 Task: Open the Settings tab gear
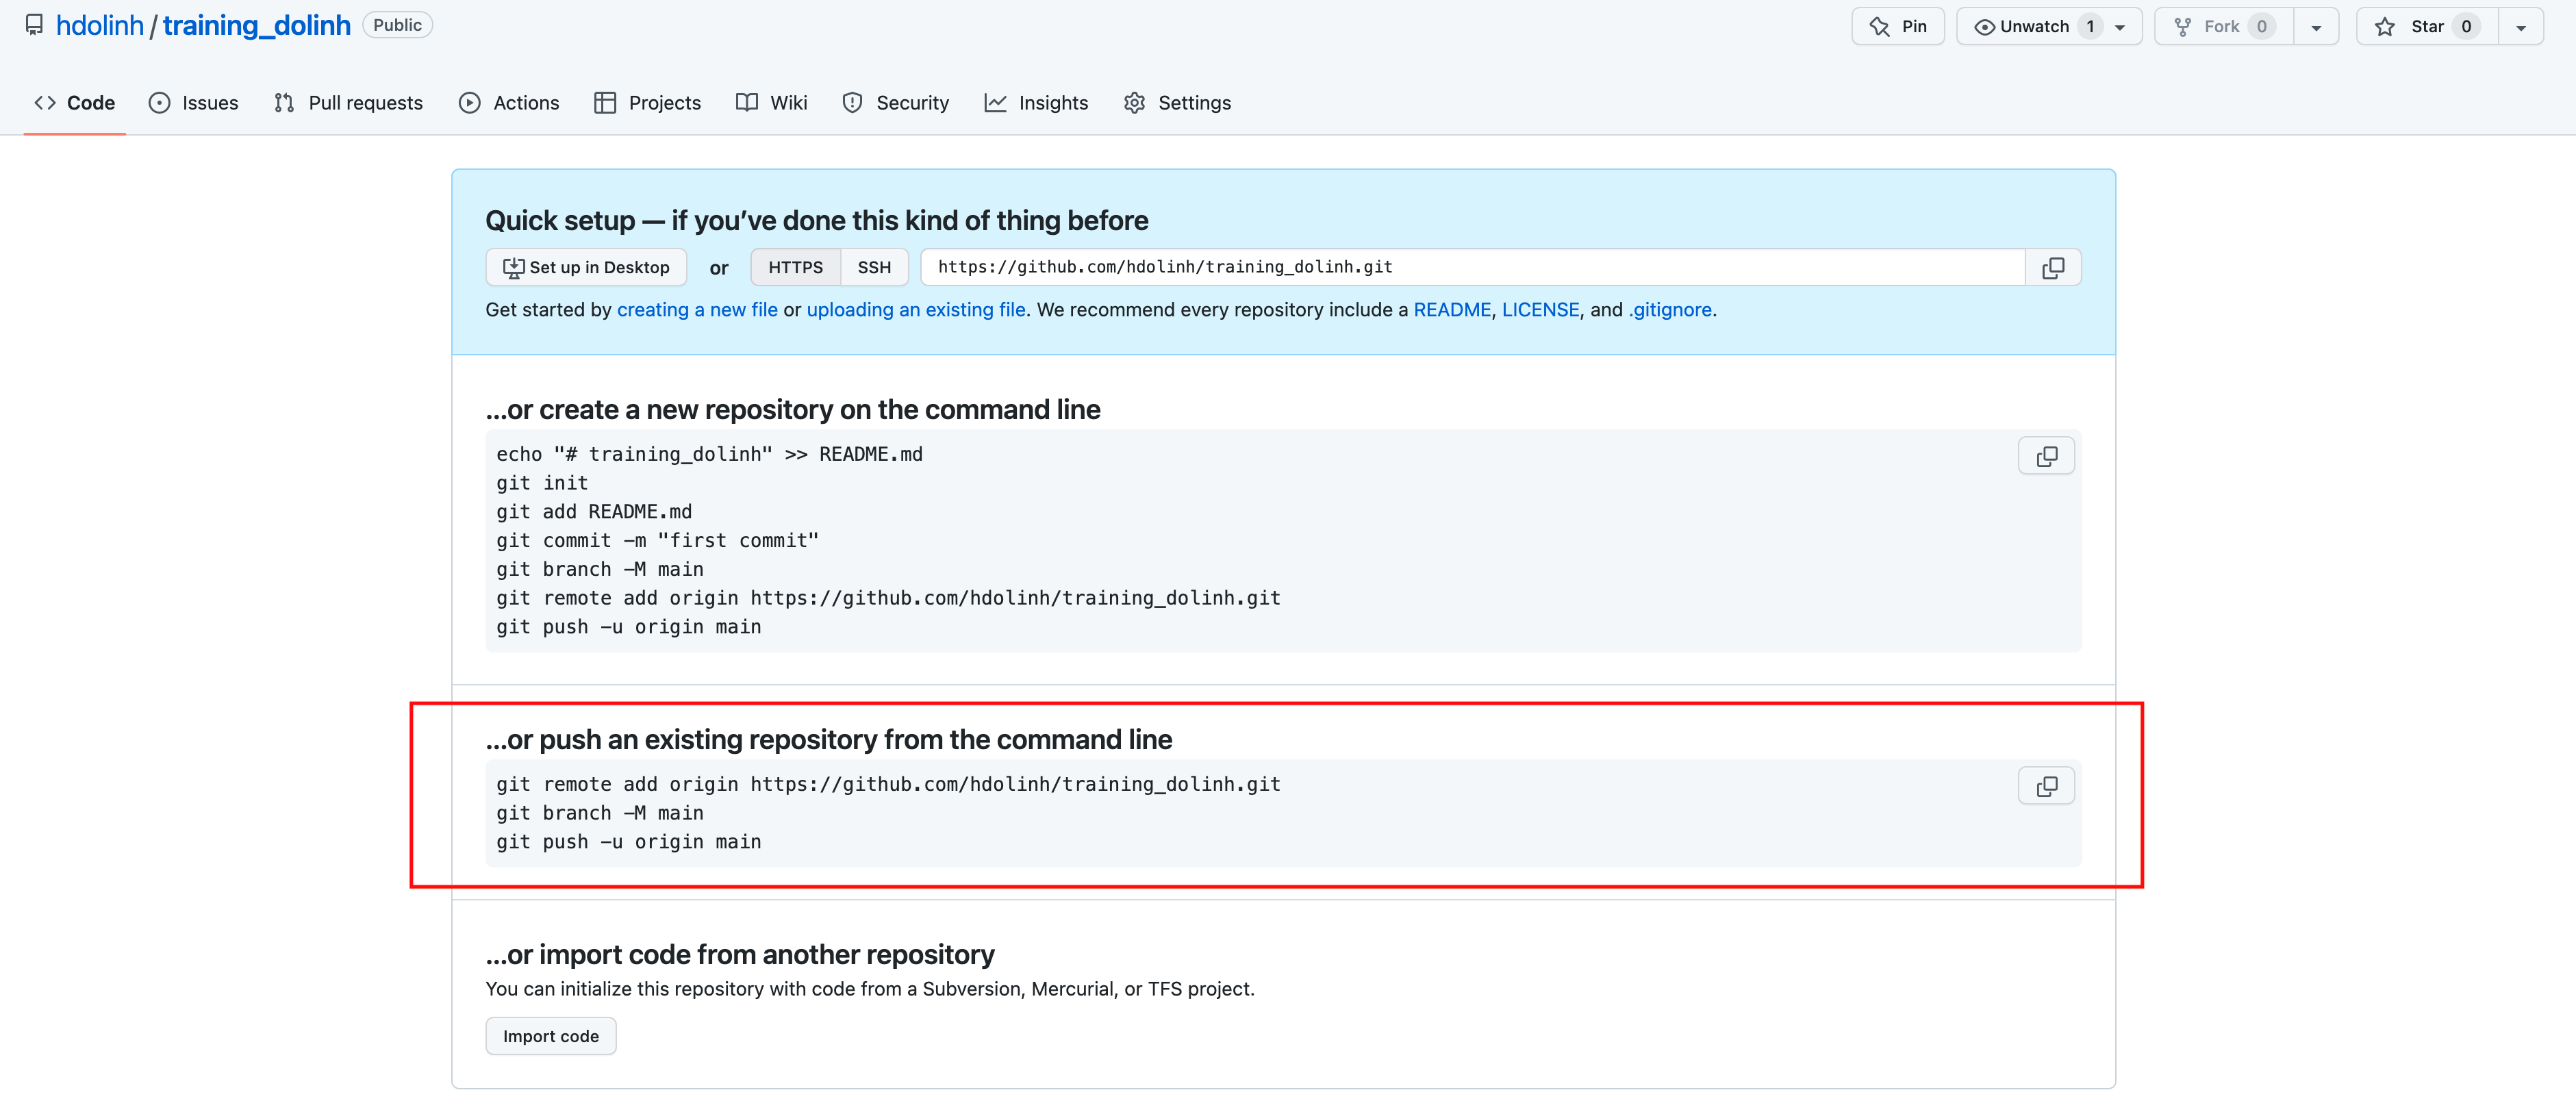tap(1134, 103)
